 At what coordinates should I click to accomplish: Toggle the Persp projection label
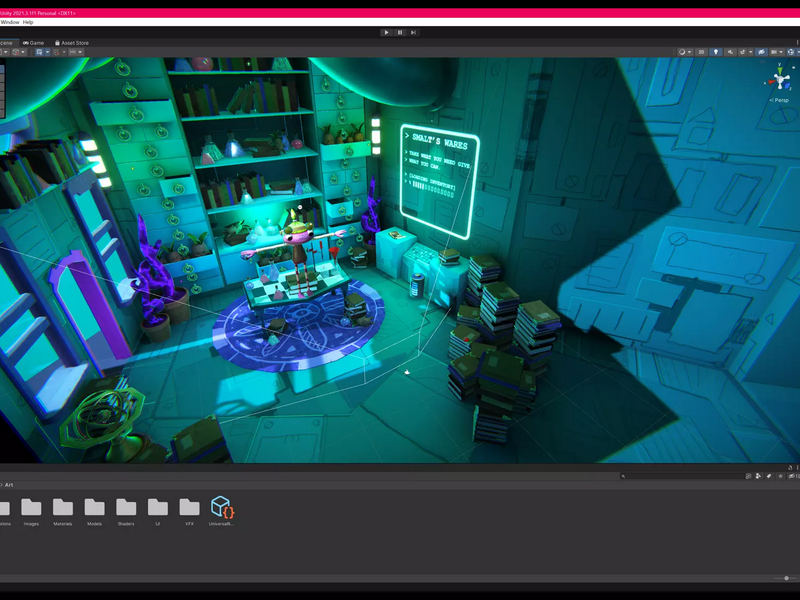tap(780, 100)
